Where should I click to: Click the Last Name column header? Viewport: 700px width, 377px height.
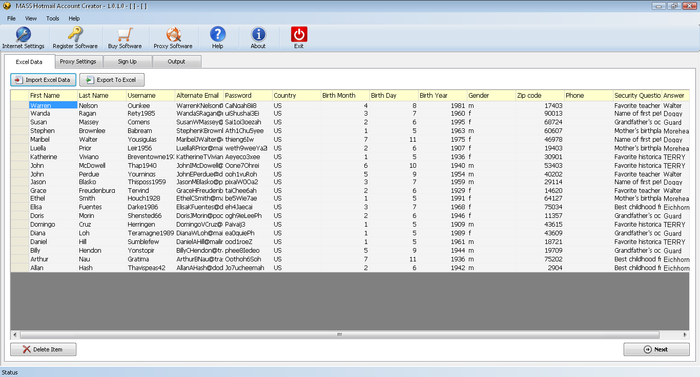click(102, 96)
